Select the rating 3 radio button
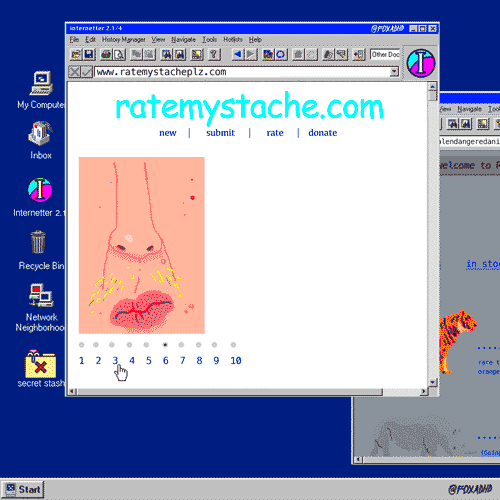This screenshot has width=500, height=500. point(112,345)
